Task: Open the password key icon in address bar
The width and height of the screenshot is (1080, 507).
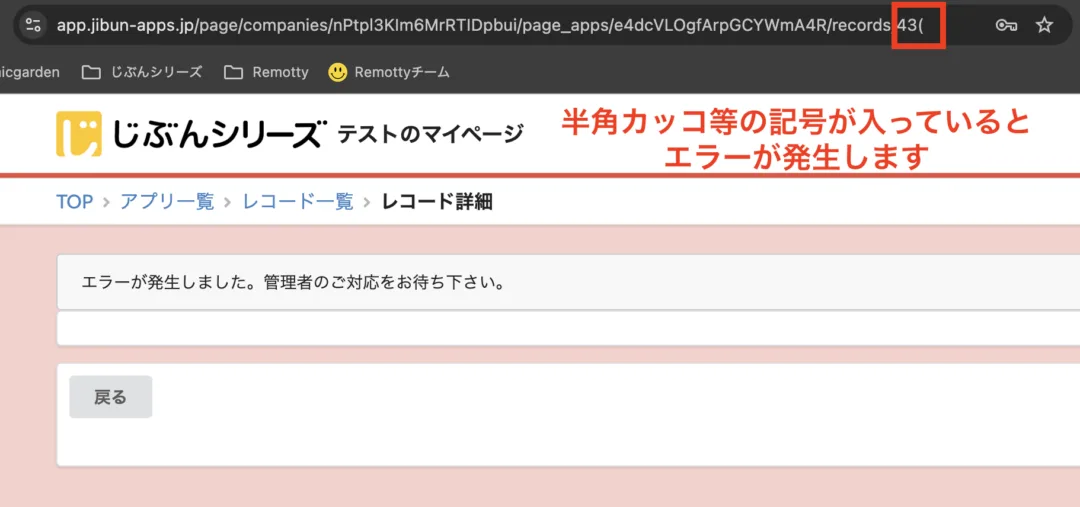Action: [1006, 25]
